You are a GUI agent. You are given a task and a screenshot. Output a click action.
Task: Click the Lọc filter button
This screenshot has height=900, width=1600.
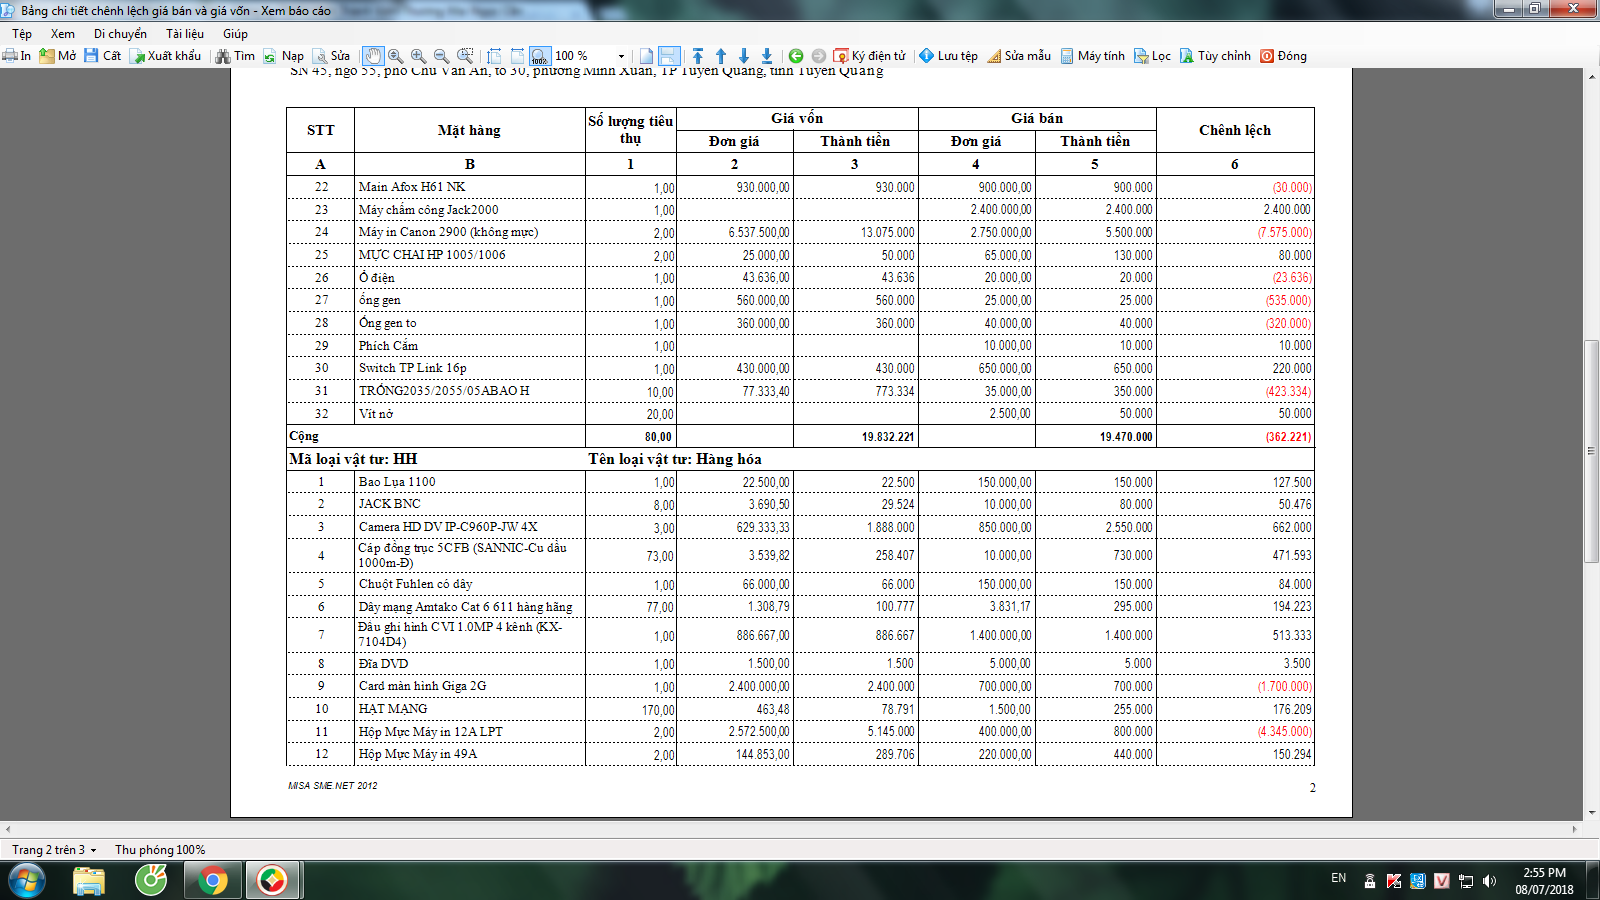(x=1152, y=56)
